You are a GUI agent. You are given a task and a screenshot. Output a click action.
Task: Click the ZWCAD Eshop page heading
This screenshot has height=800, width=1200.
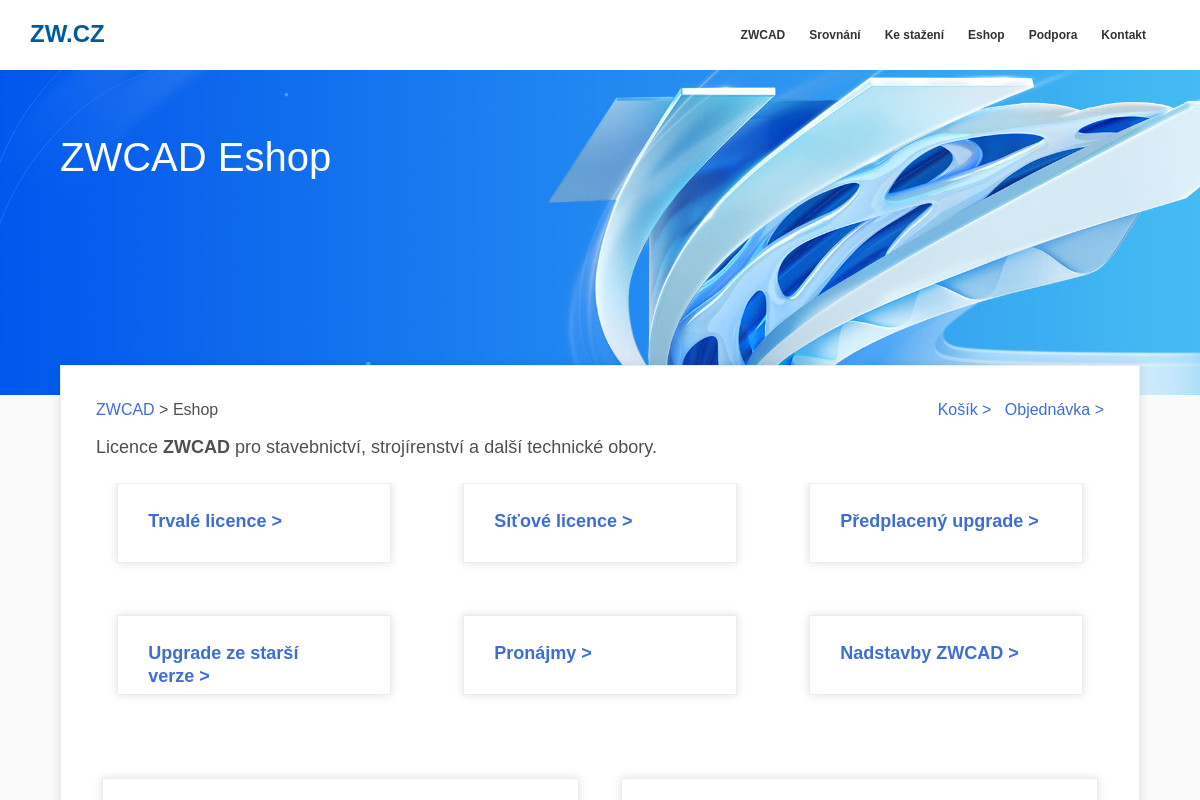coord(195,157)
